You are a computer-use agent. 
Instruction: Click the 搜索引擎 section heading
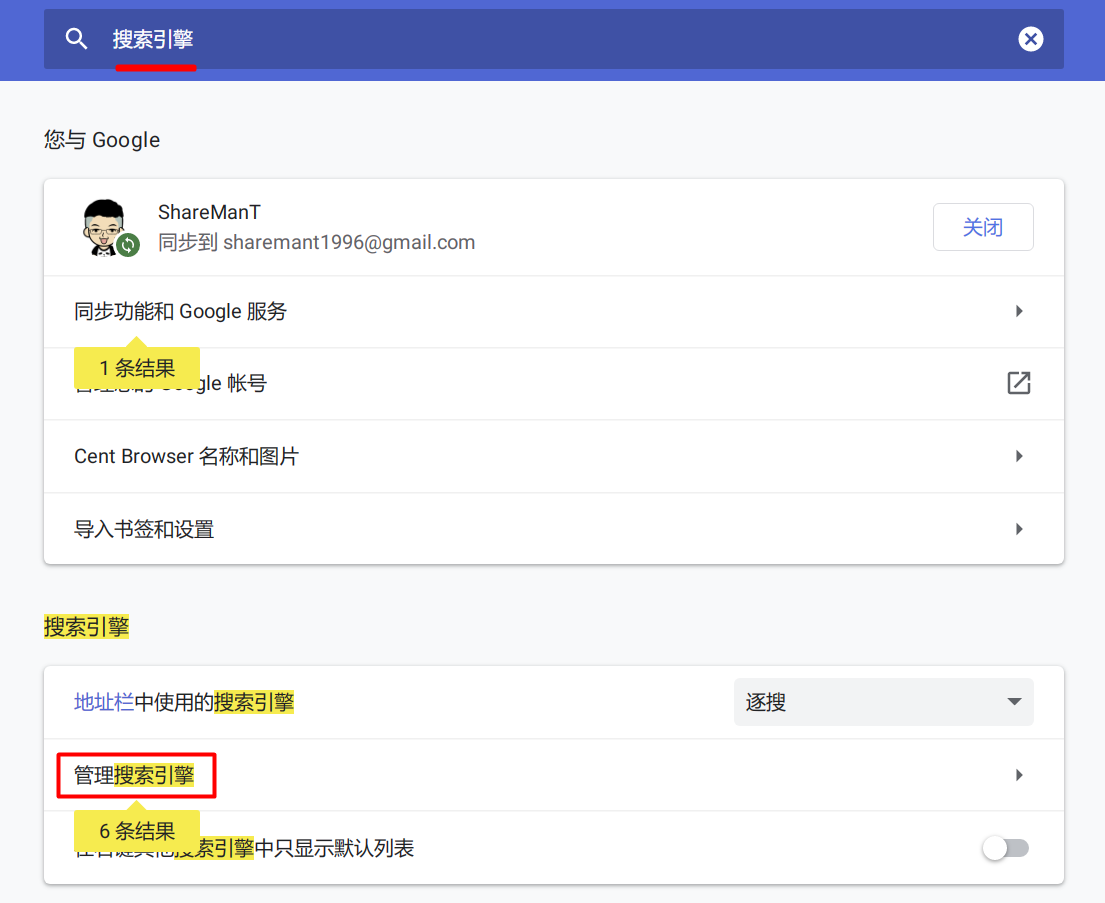86,627
